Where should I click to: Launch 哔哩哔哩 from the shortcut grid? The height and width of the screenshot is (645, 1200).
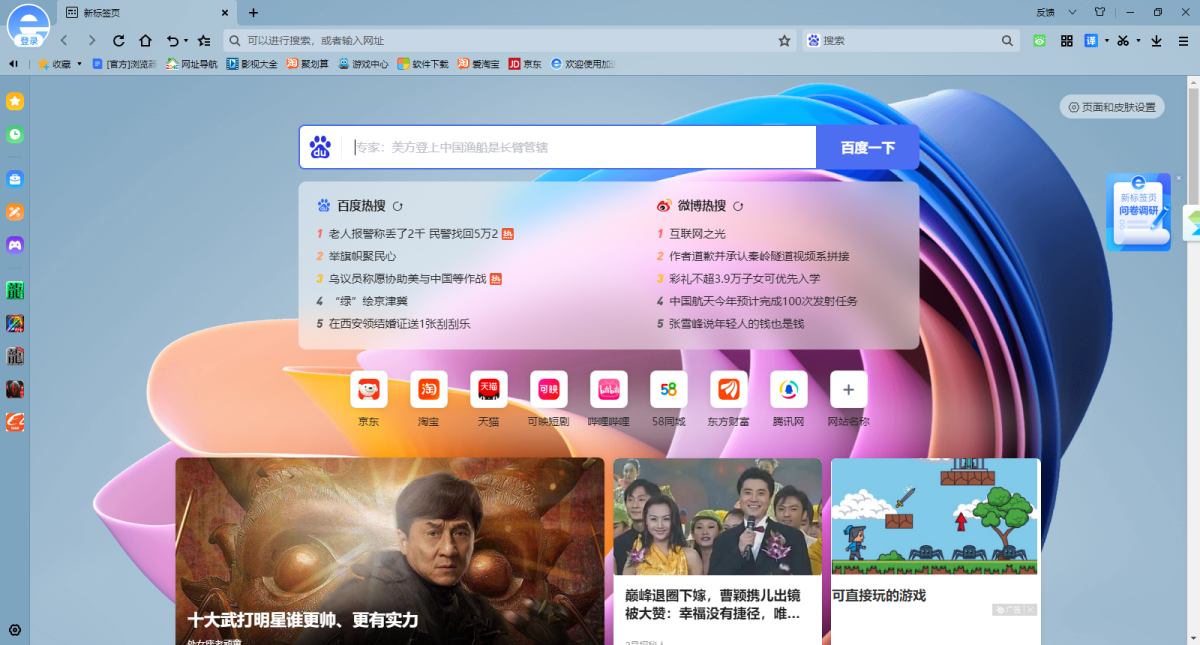607,390
